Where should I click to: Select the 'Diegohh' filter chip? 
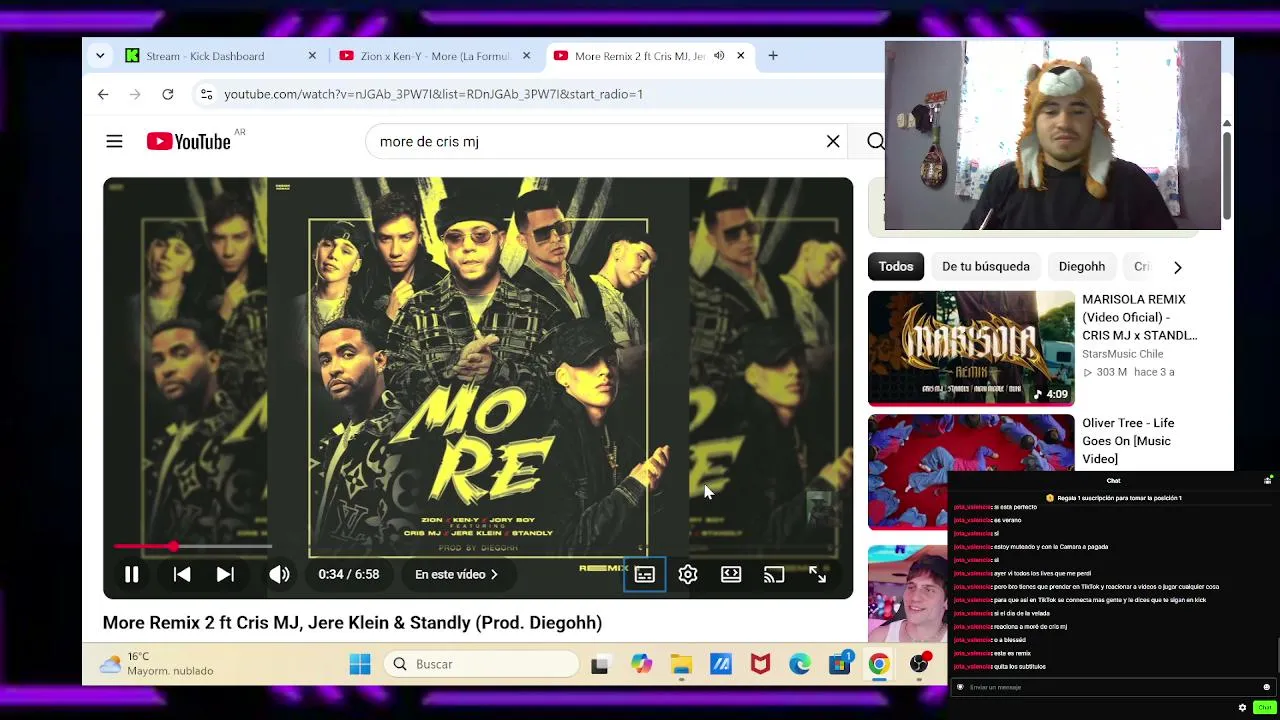click(x=1082, y=267)
